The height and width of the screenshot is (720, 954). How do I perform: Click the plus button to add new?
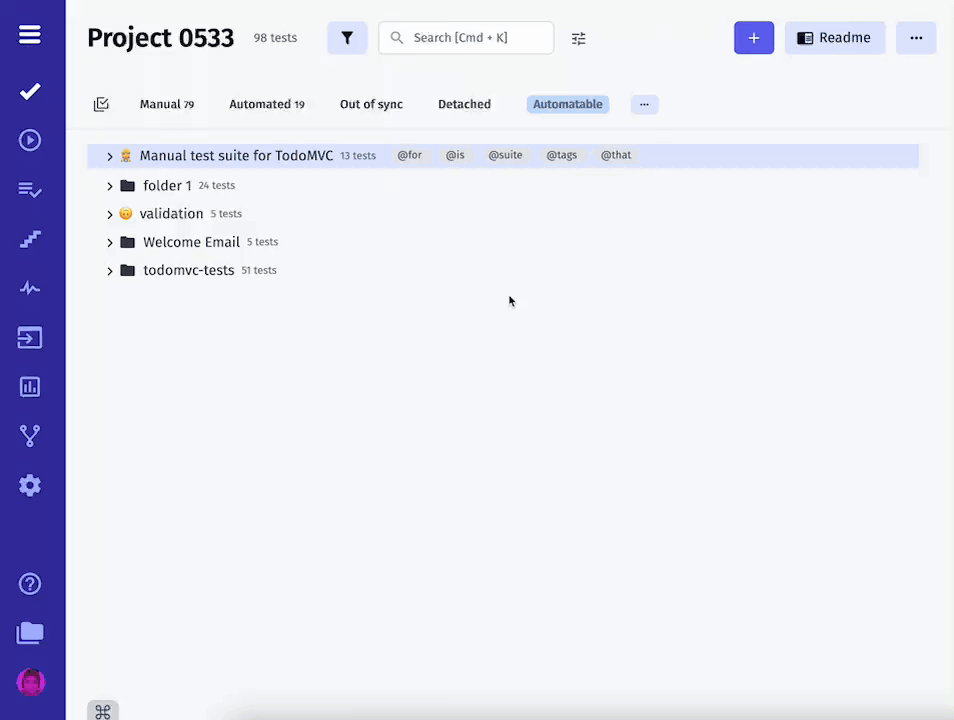[x=754, y=38]
